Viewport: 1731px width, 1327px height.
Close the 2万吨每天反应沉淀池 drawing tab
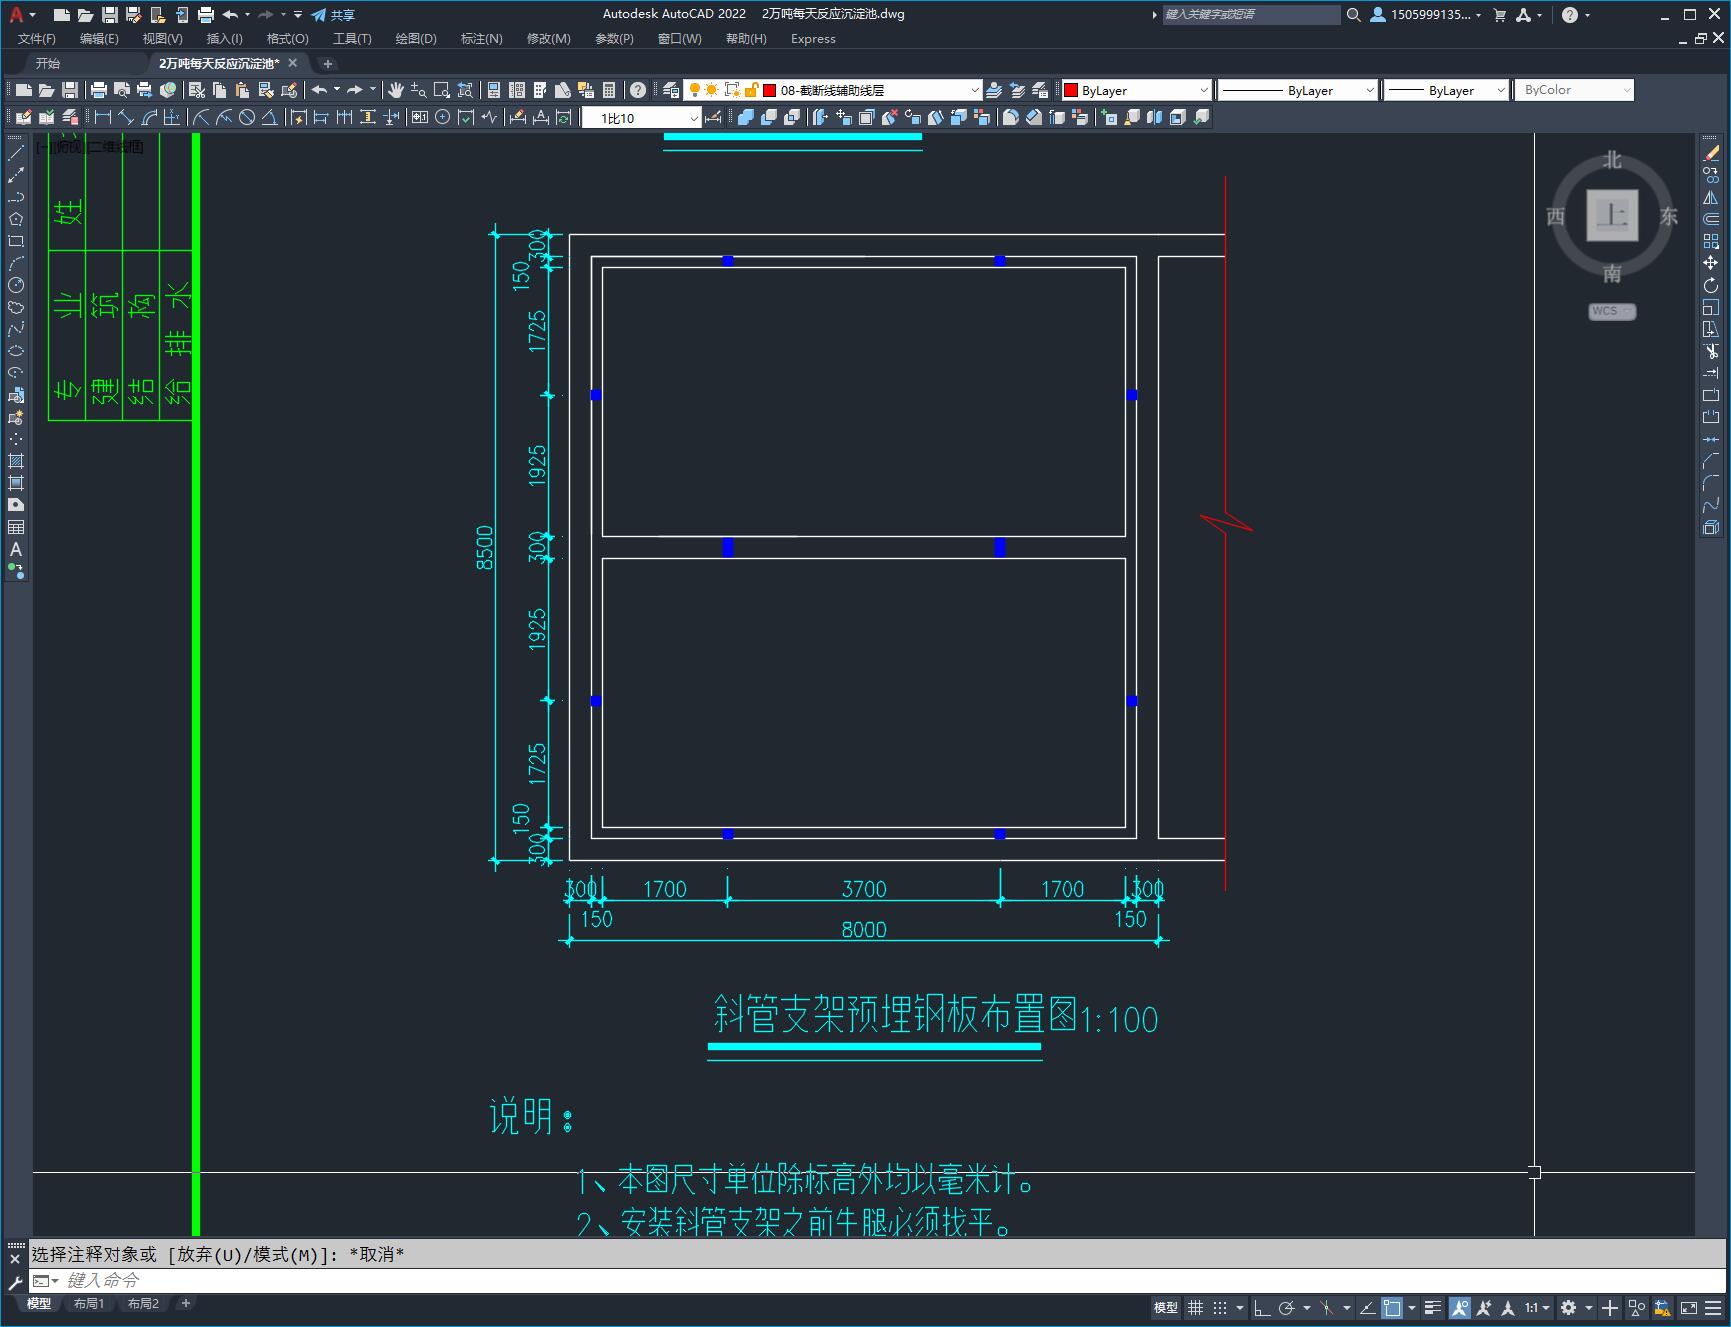[293, 63]
